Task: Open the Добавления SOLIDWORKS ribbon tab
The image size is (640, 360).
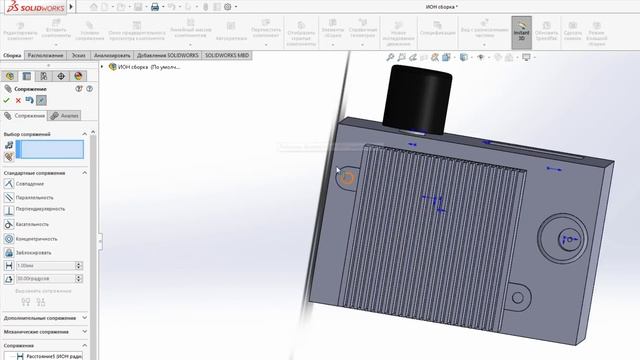Action: (167, 55)
